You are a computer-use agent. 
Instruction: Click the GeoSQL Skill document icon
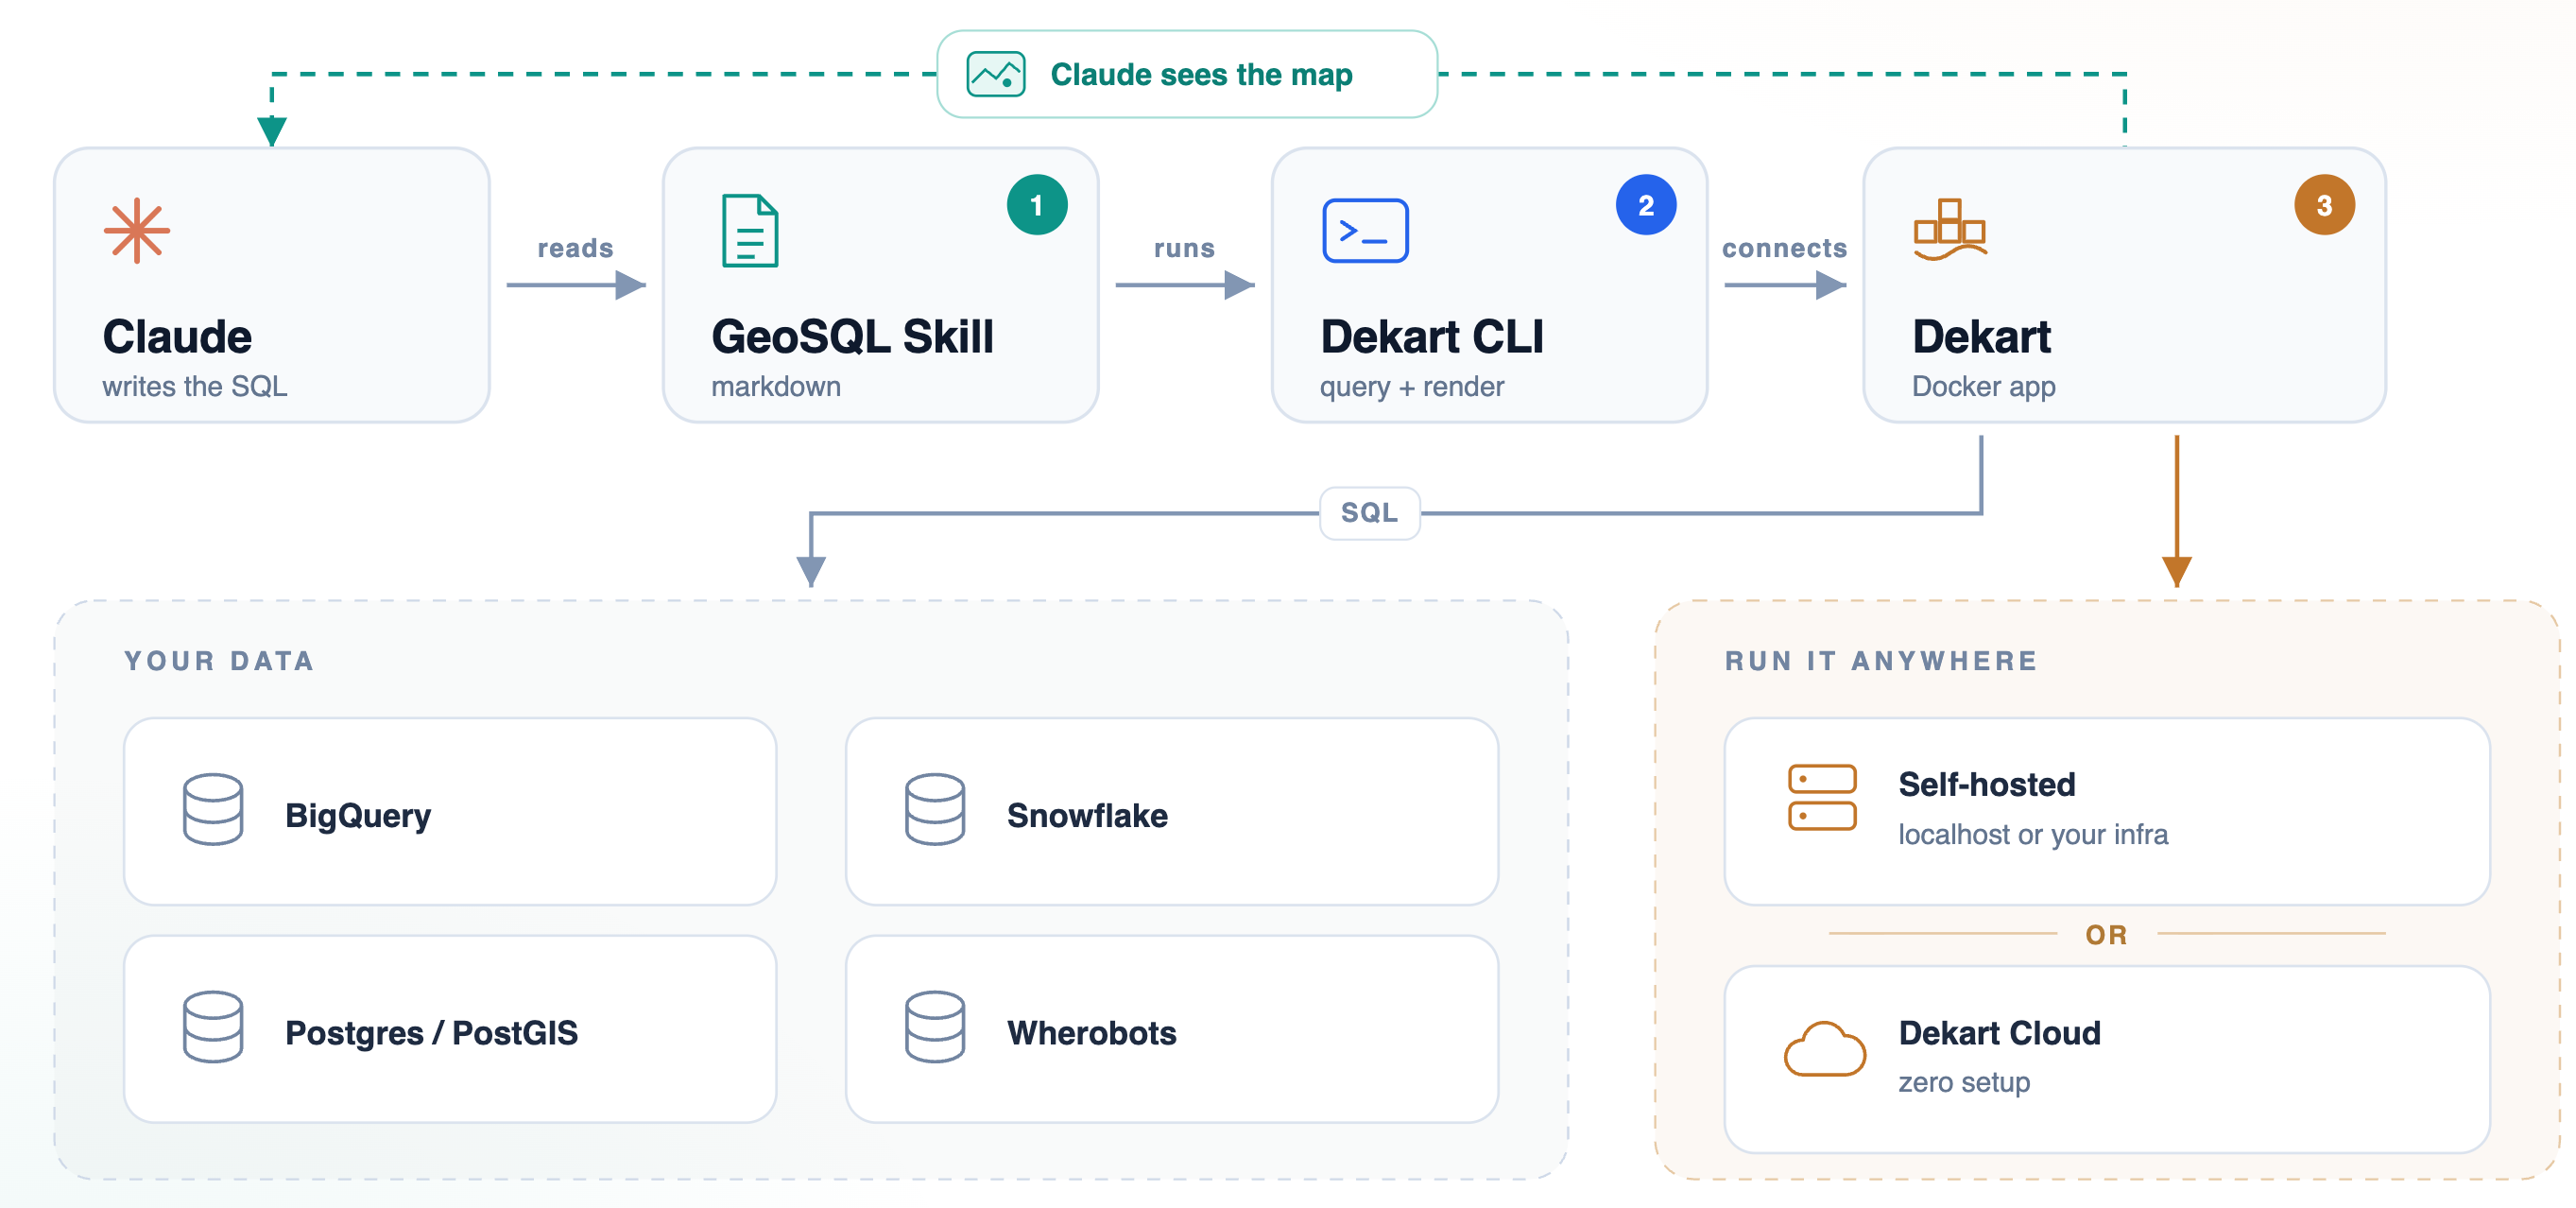click(750, 231)
